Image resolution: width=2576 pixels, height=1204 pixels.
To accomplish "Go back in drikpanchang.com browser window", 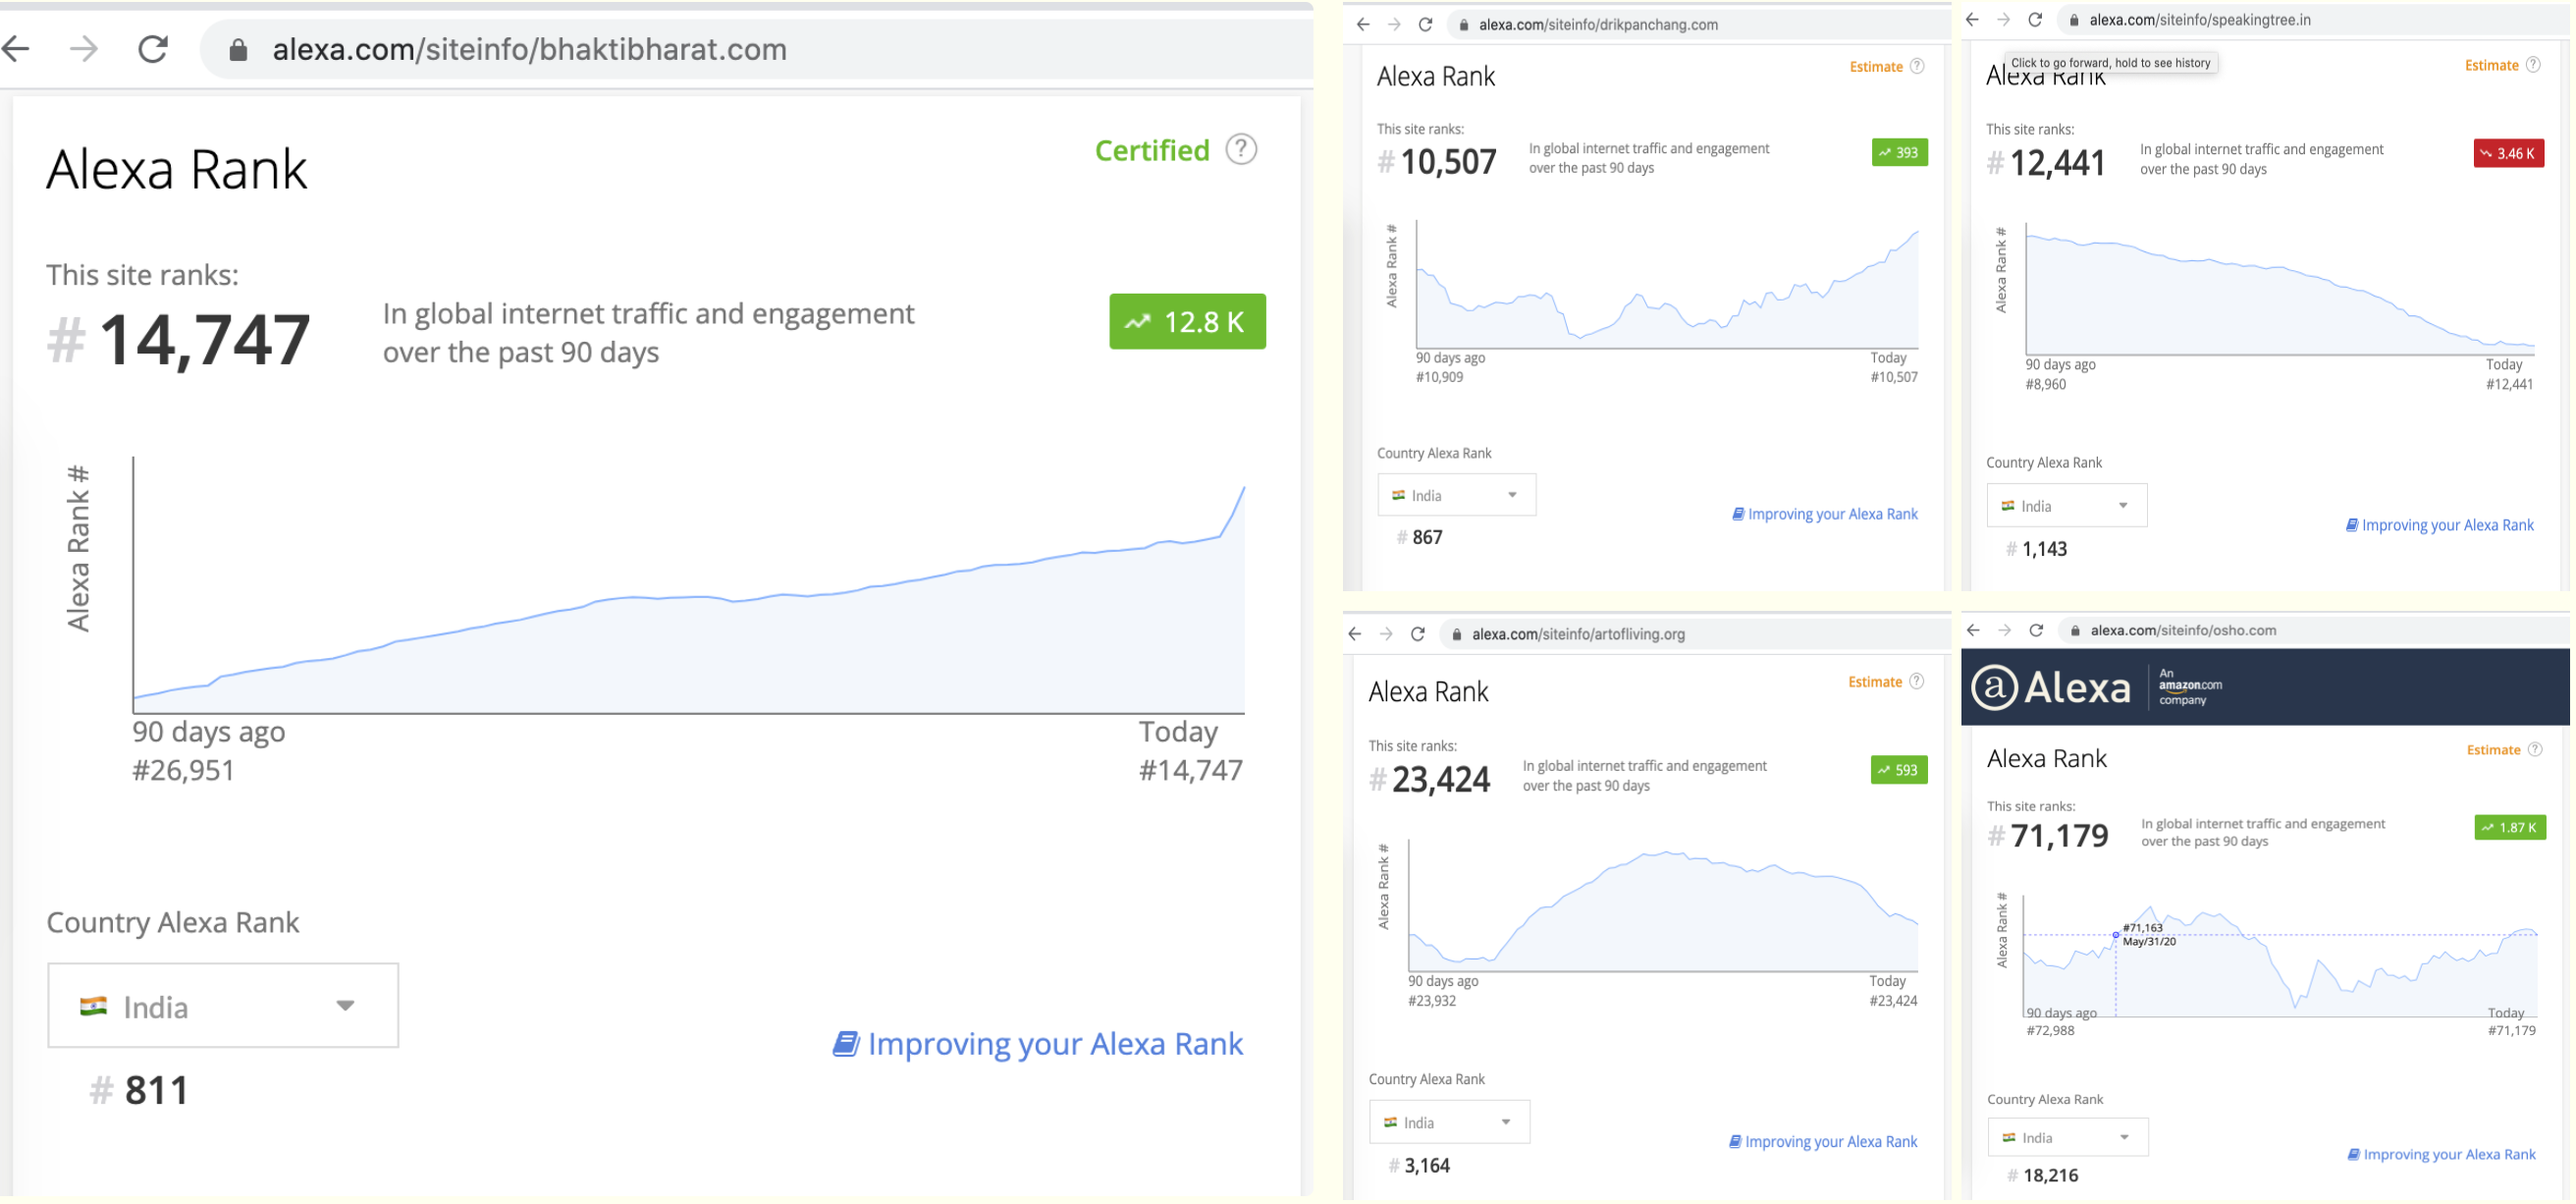I will (x=1363, y=24).
